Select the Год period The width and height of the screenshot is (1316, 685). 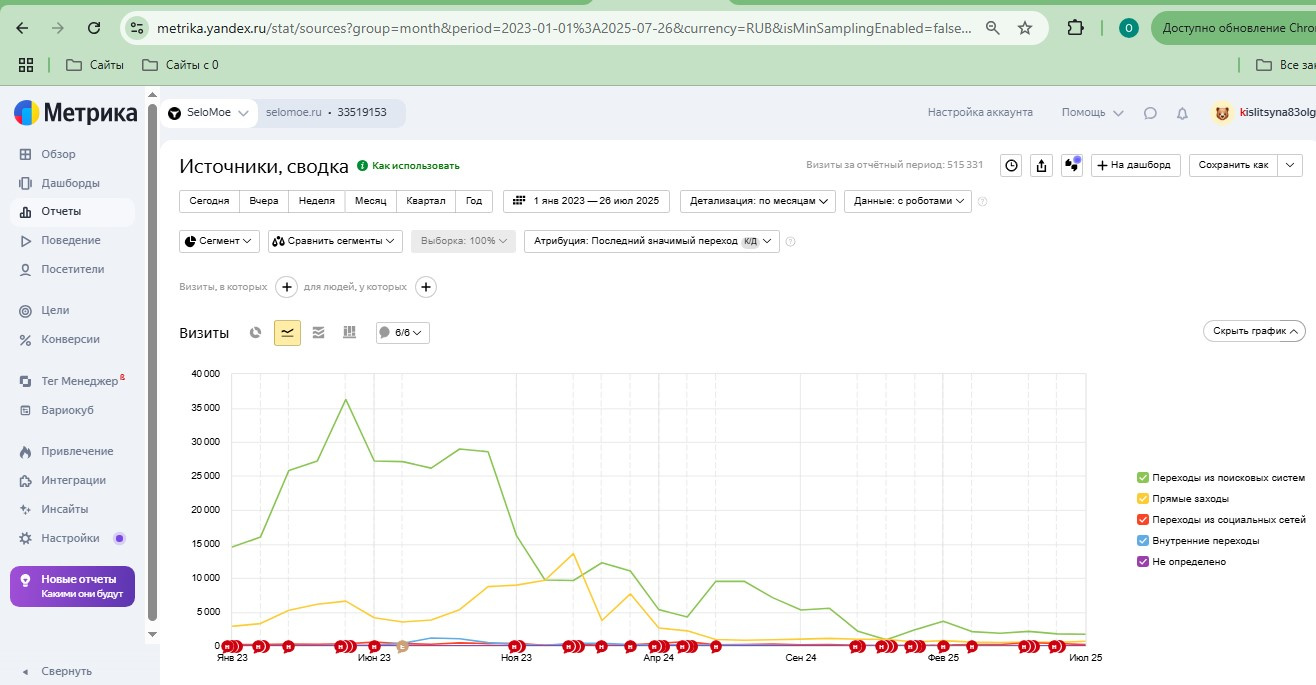tap(474, 201)
